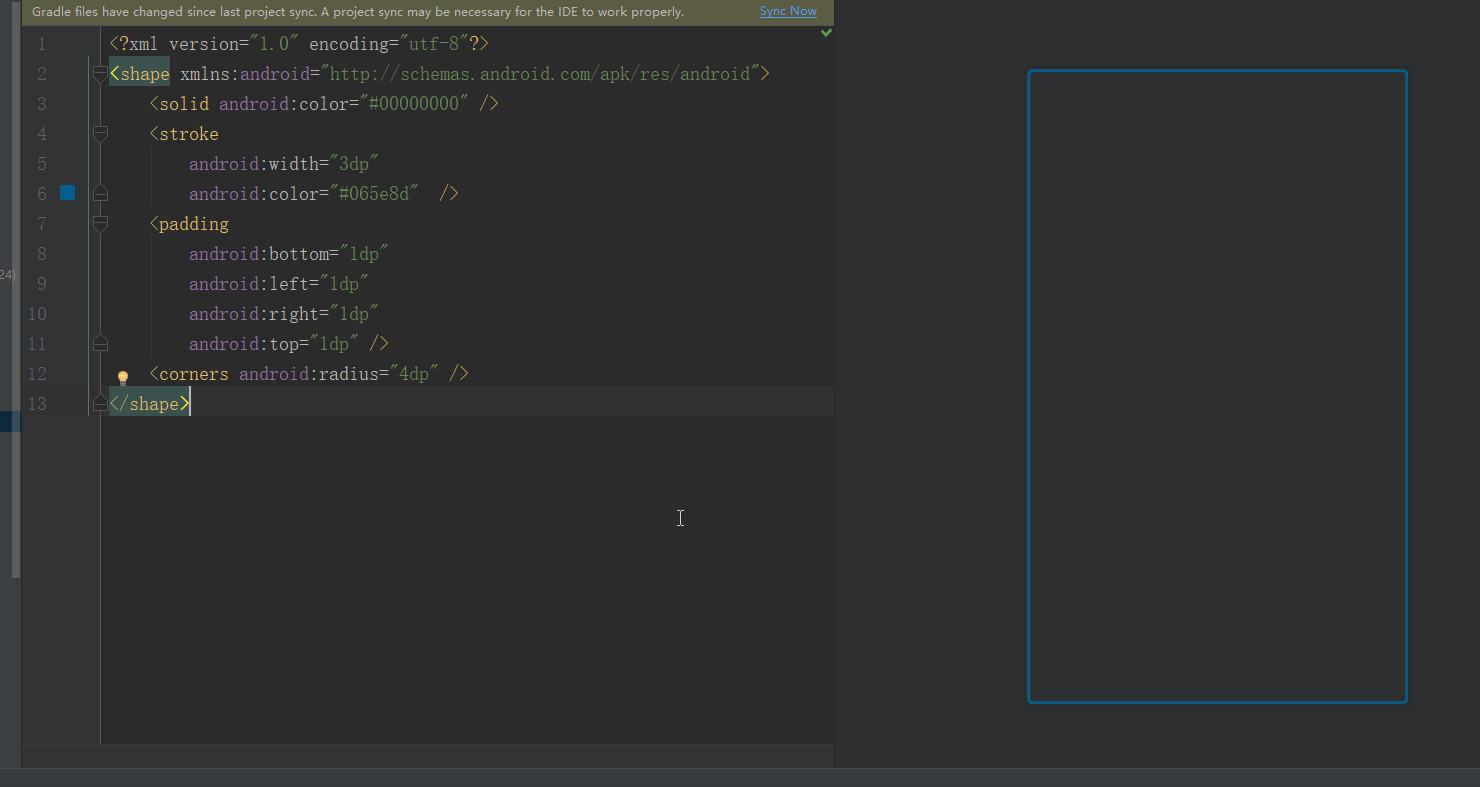Open the light bulb quick-fix icon
This screenshot has height=787, width=1480.
point(123,378)
